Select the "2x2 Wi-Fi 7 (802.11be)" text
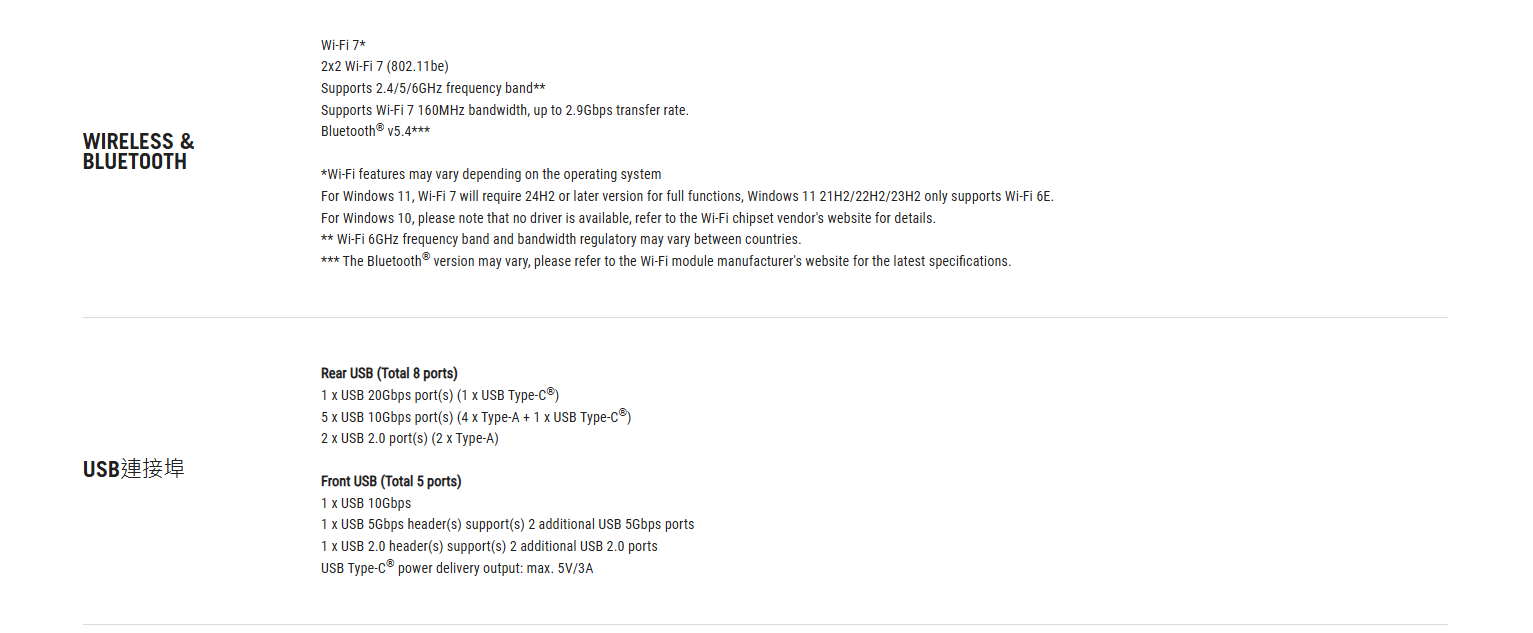1533x633 pixels. click(x=385, y=67)
